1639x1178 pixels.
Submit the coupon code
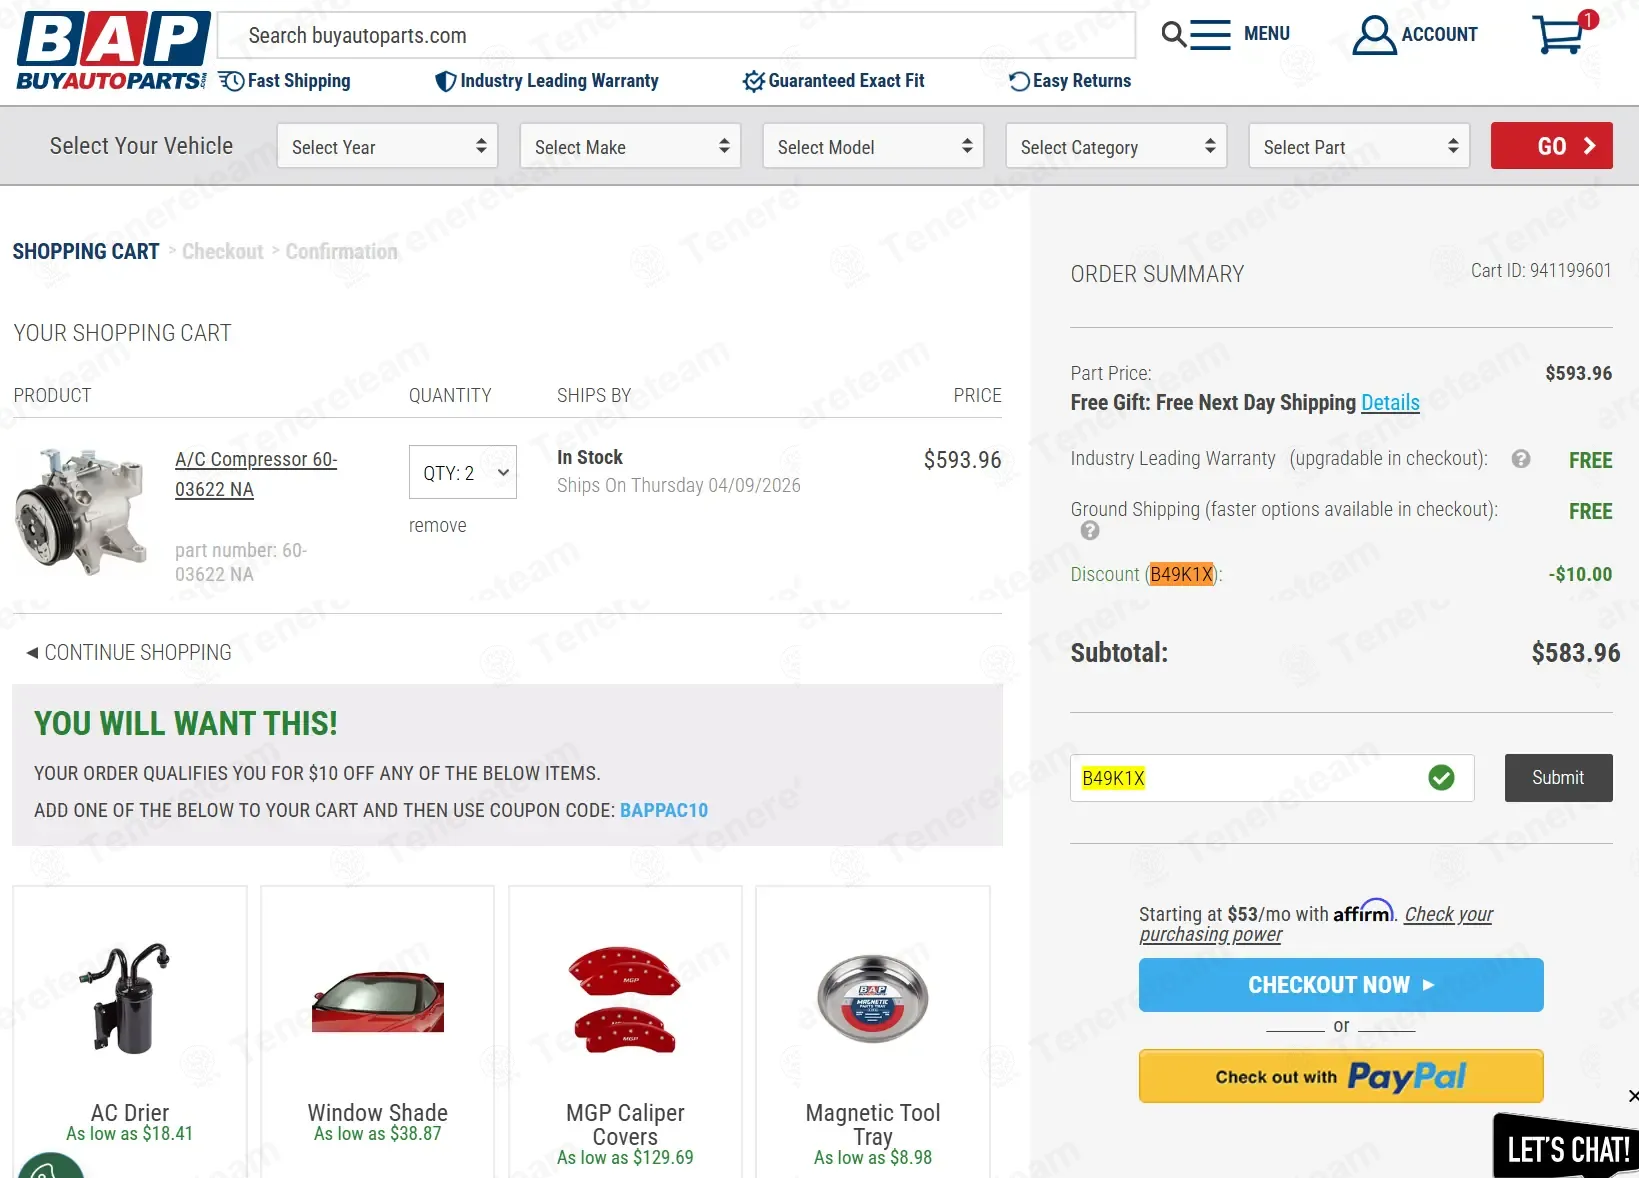click(1558, 778)
